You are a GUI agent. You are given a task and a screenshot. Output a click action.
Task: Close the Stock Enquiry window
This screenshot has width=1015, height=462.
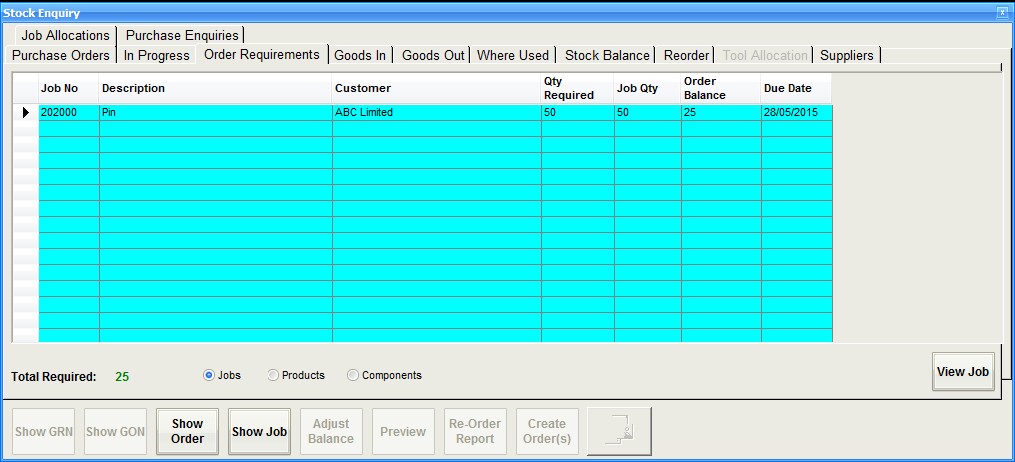point(1002,13)
